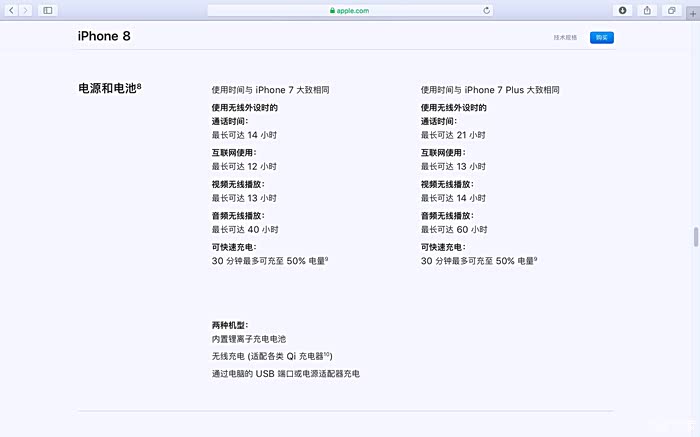This screenshot has height=437, width=700.
Task: Go forward to the next page
Action: [x=25, y=10]
